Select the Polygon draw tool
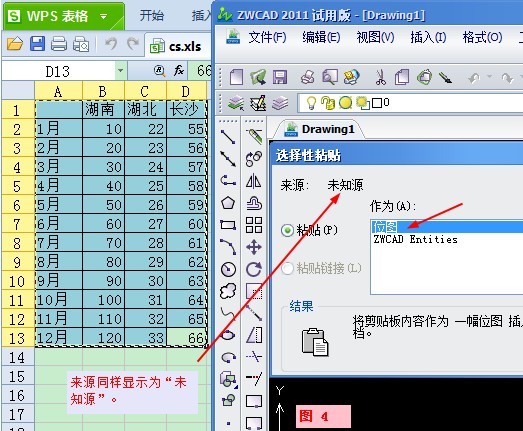Screen dimensions: 523x431 tap(228, 203)
